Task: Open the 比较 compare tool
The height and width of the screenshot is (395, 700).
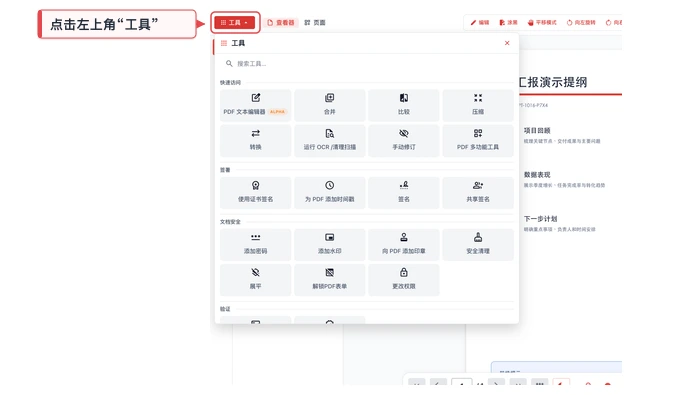Action: [x=404, y=105]
